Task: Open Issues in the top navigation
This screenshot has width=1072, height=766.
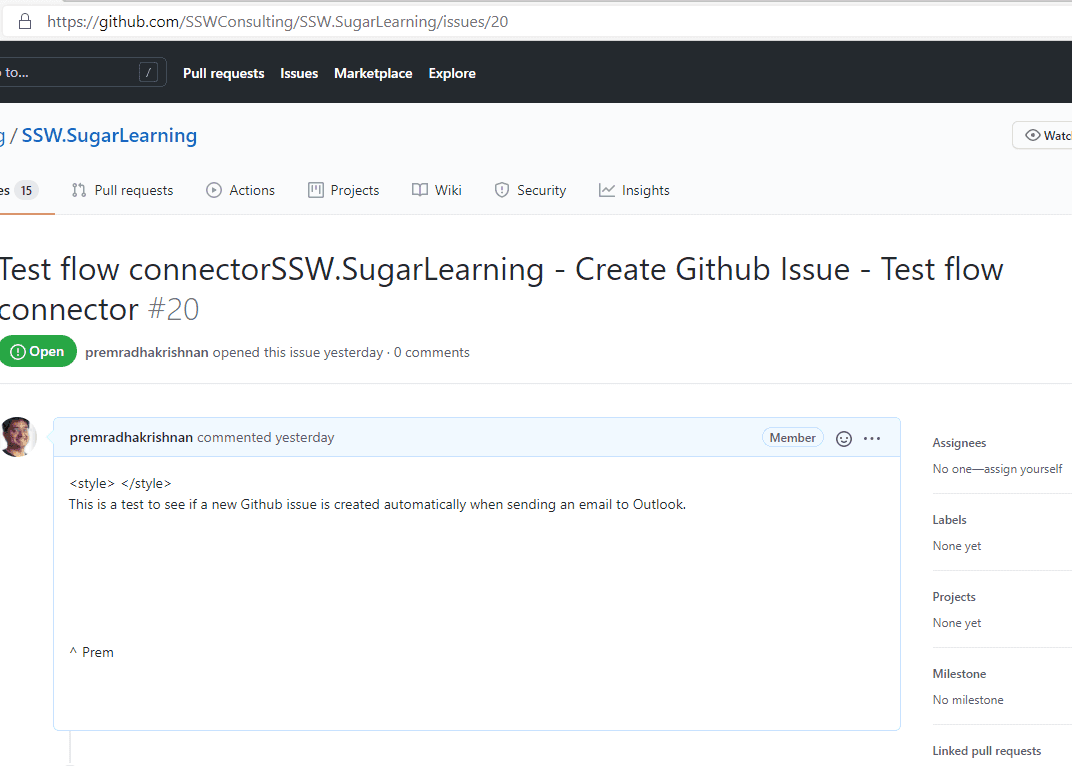Action: (299, 73)
